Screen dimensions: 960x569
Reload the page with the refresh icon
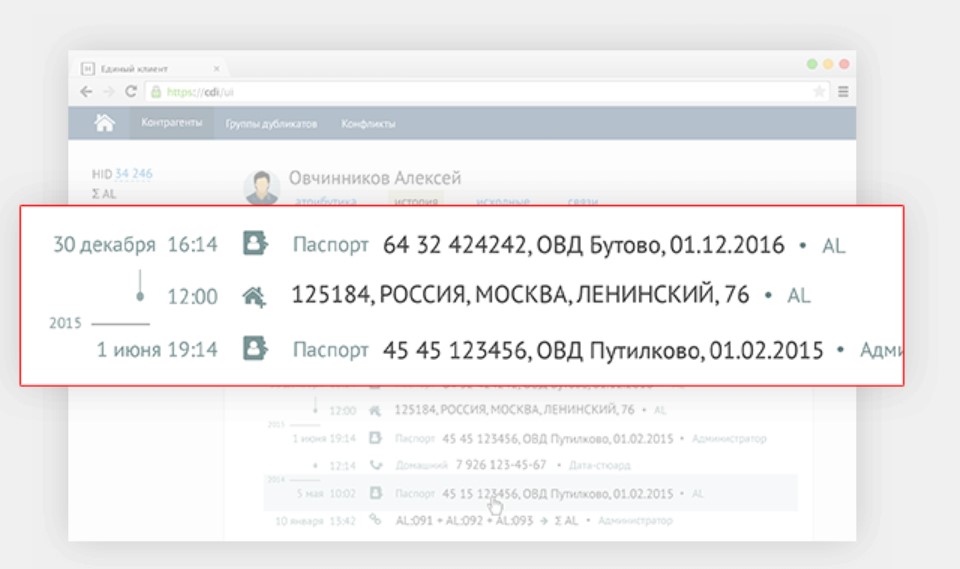130,91
